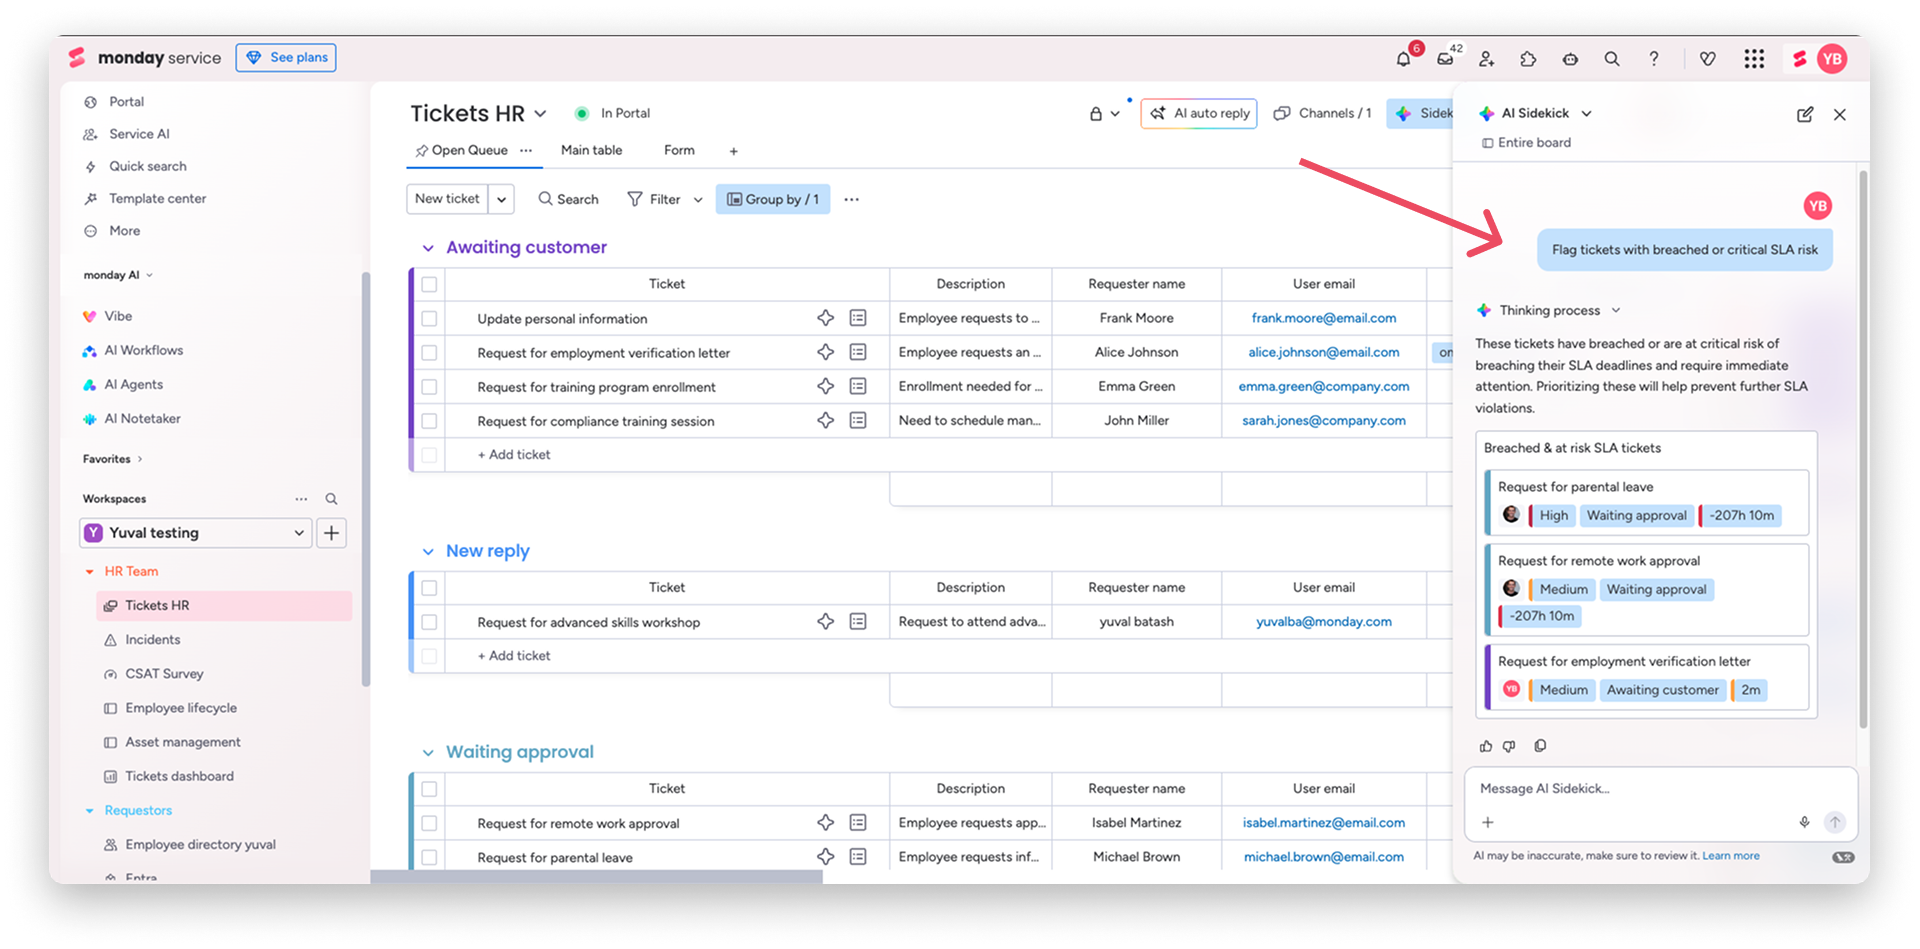Open the Yuval testing workspace selector
Screen dimensions: 1920x949
pyautogui.click(x=196, y=533)
